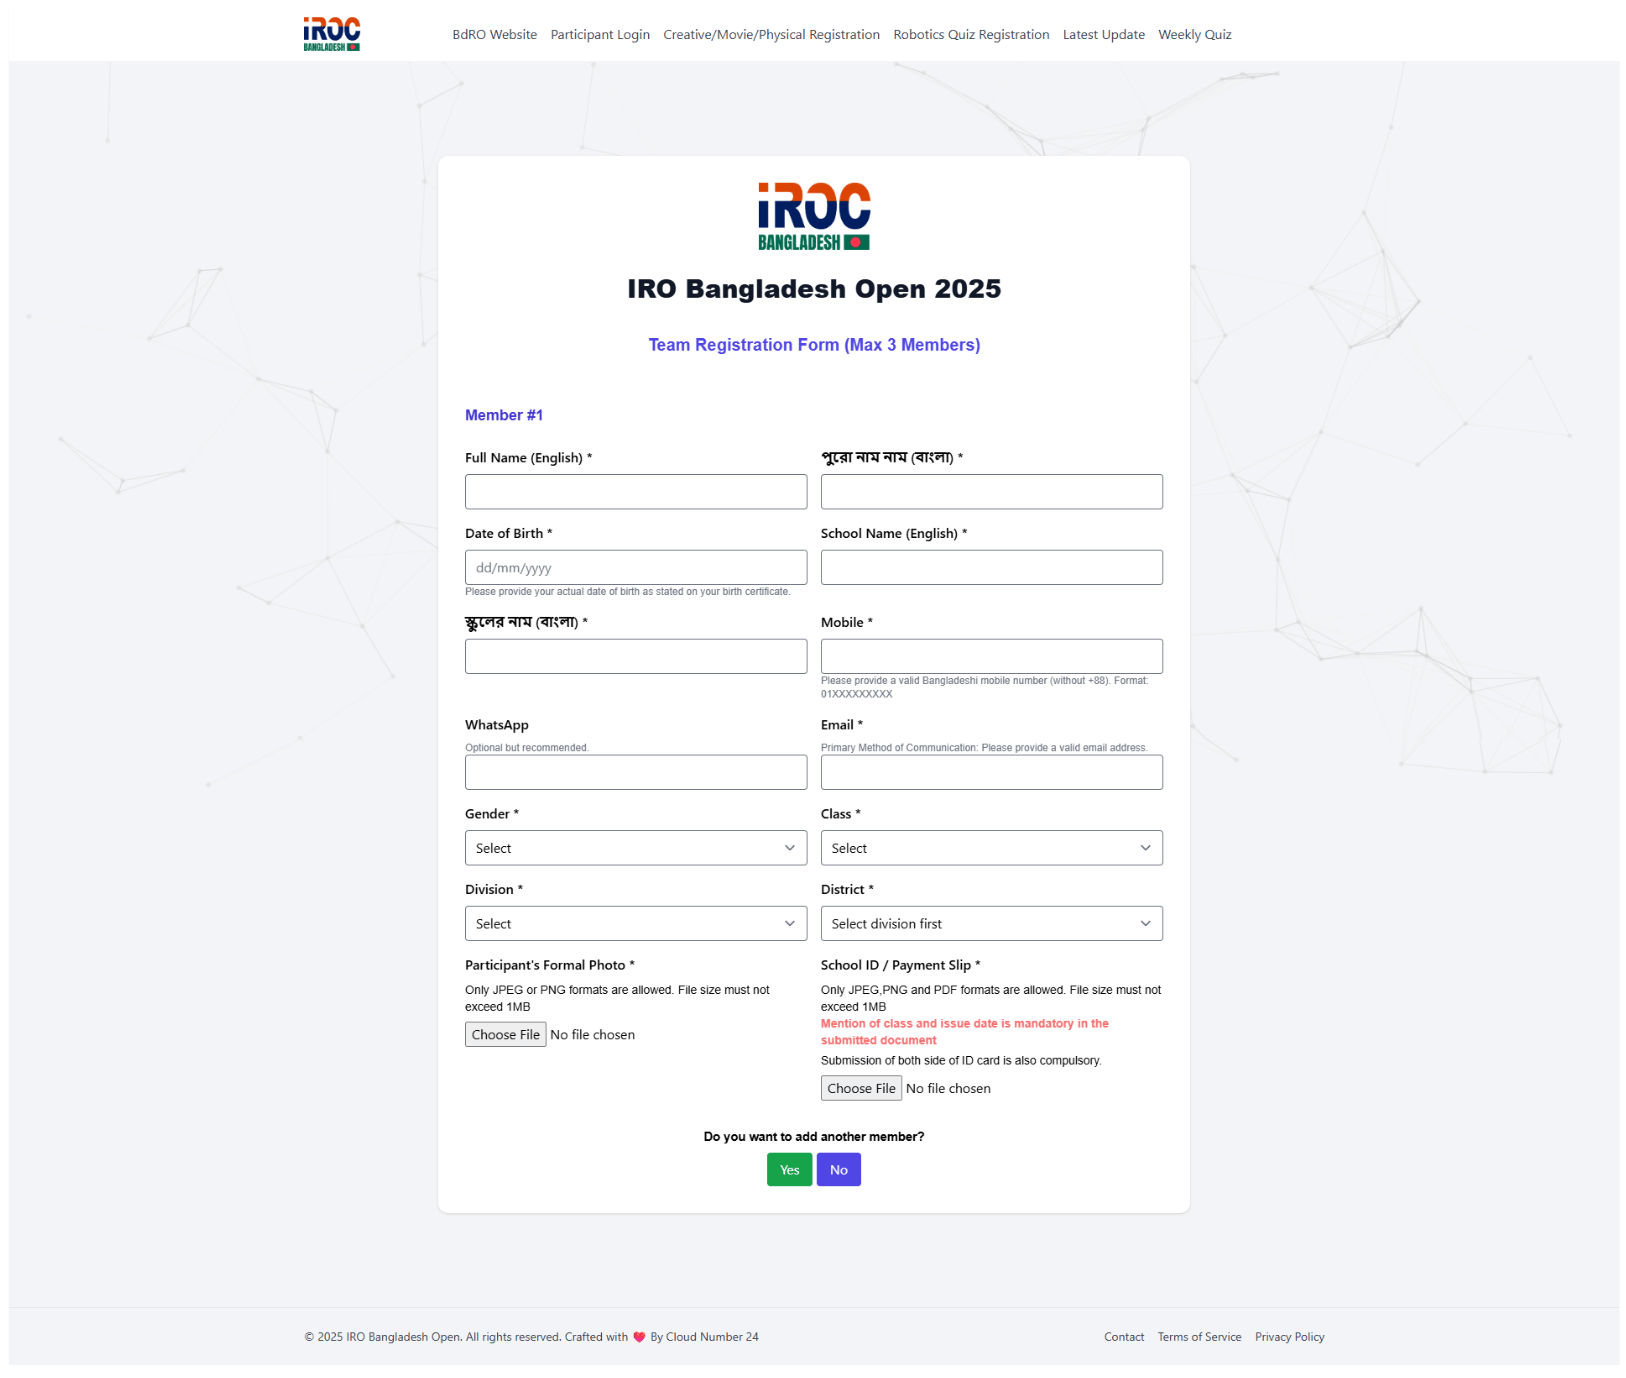Click the red 'Mention of class and issue date' notice

coord(964,1032)
